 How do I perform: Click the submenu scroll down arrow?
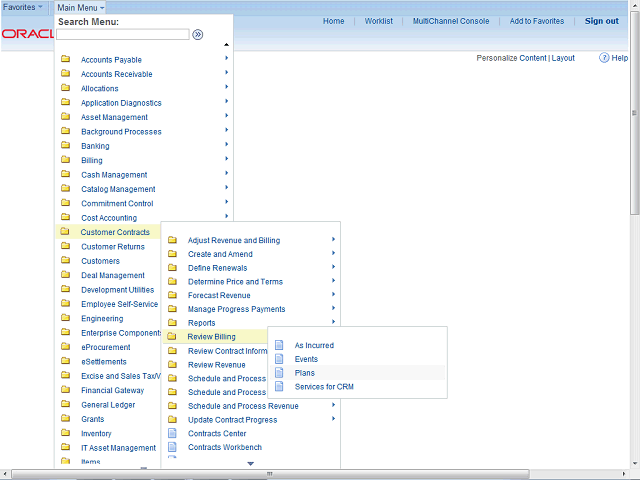[x=251, y=464]
